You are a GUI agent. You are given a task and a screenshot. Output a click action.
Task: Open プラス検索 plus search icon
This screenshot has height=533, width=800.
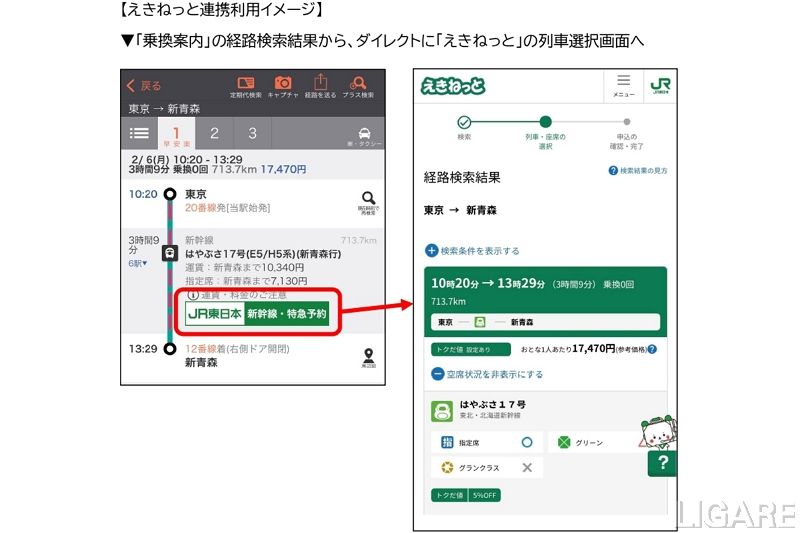358,86
